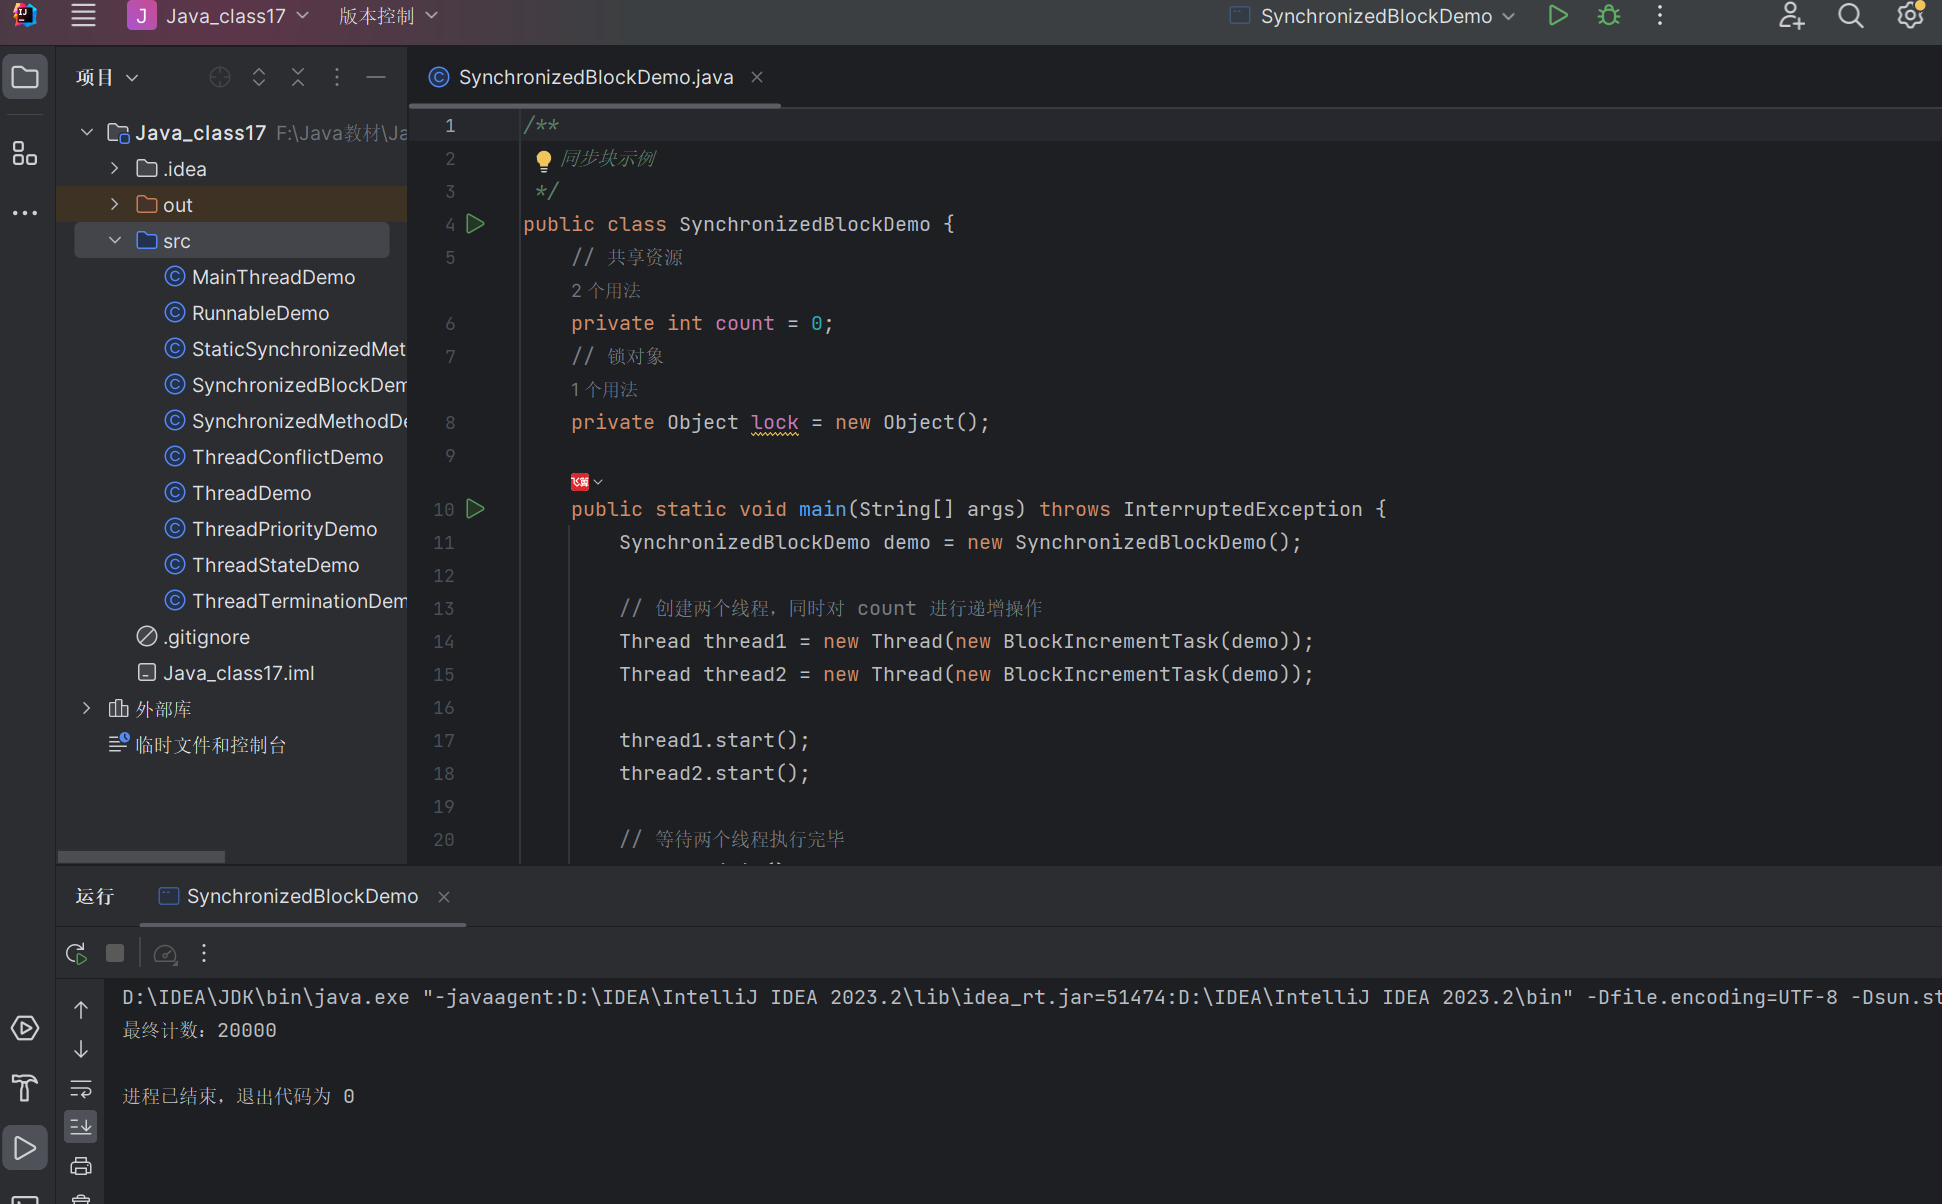1942x1204 pixels.
Task: Expand the out folder in project tree
Action: 115,204
